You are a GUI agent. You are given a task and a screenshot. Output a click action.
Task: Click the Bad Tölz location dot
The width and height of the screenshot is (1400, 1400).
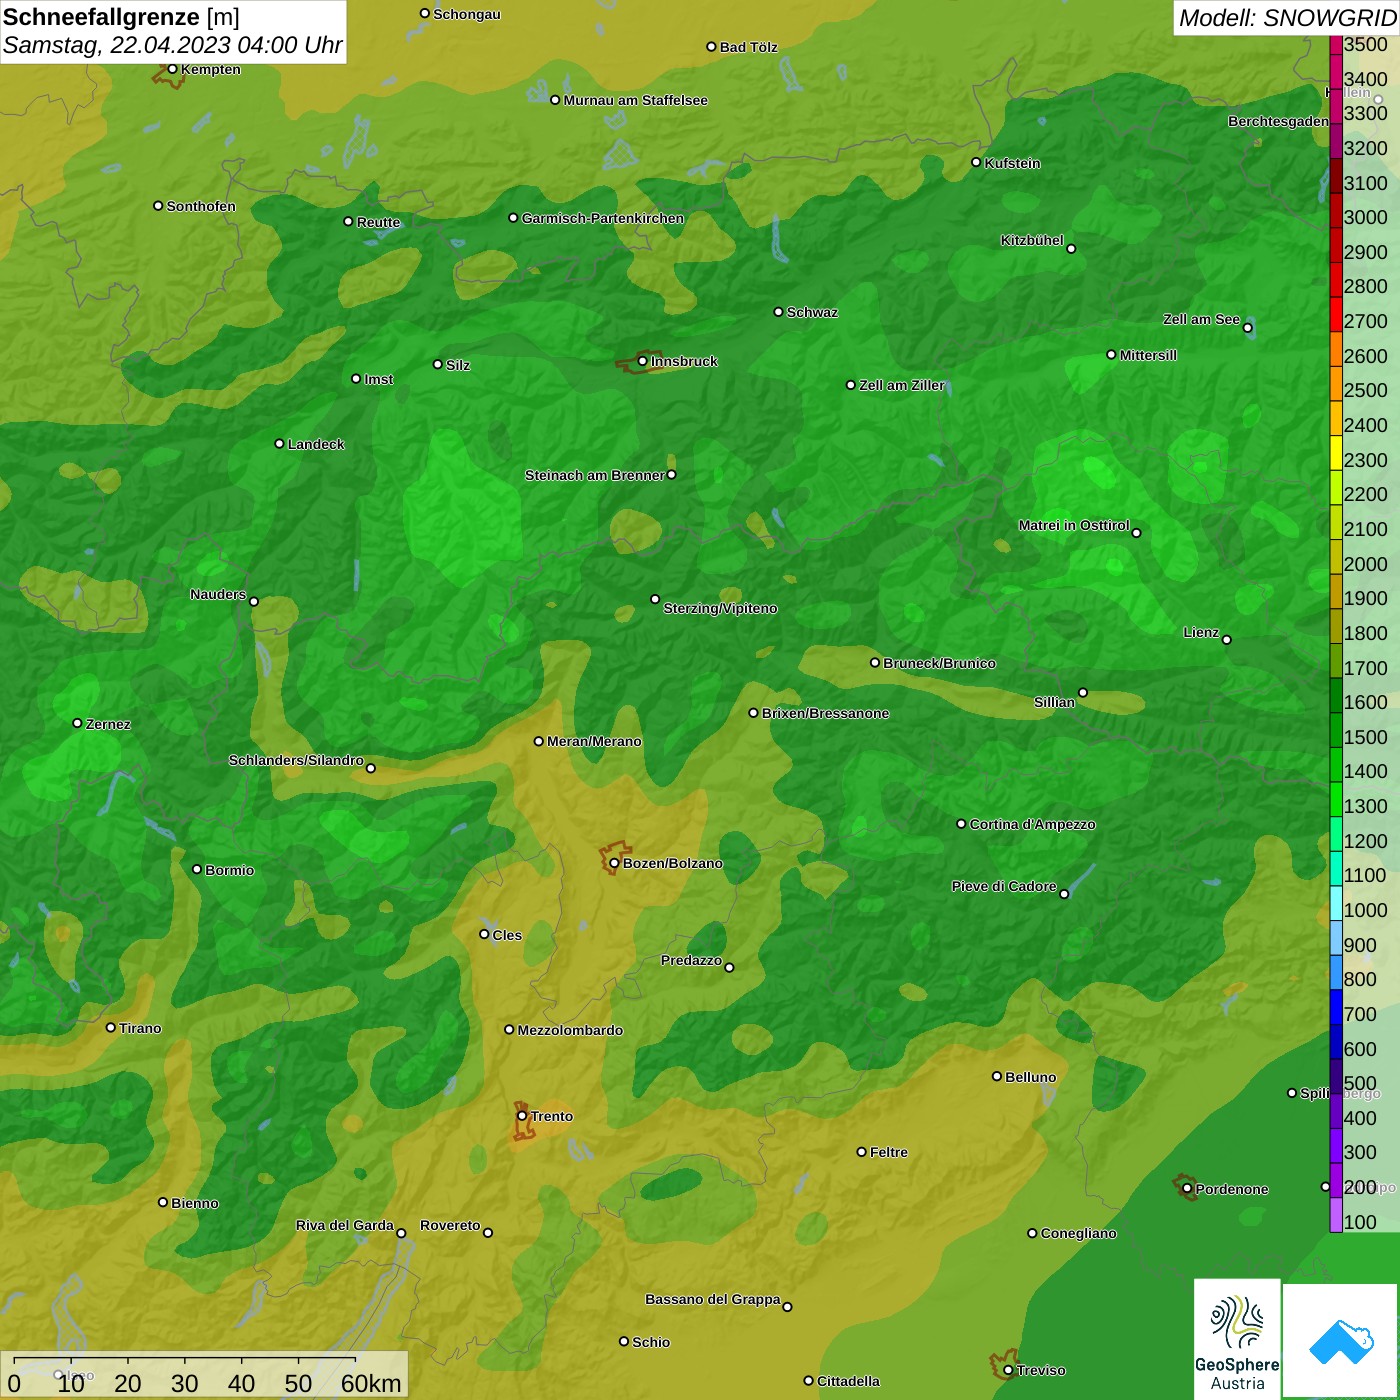pyautogui.click(x=711, y=47)
